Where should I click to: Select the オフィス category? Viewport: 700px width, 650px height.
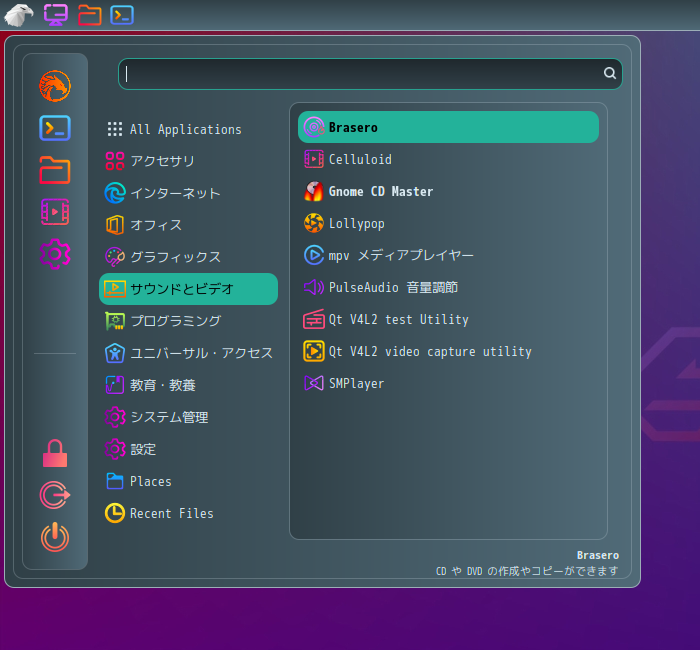coord(188,225)
